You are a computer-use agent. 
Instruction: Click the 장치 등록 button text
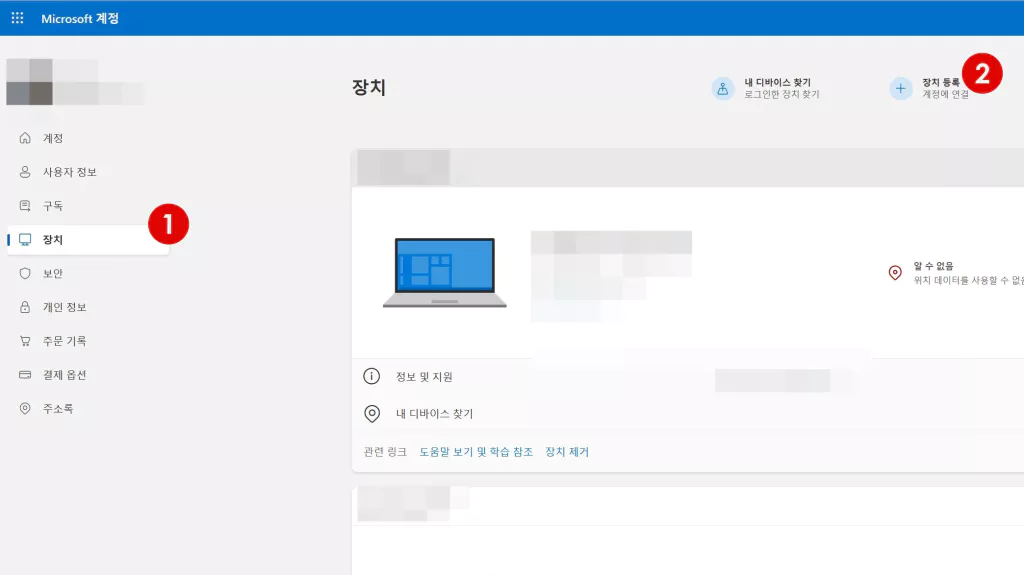941,82
